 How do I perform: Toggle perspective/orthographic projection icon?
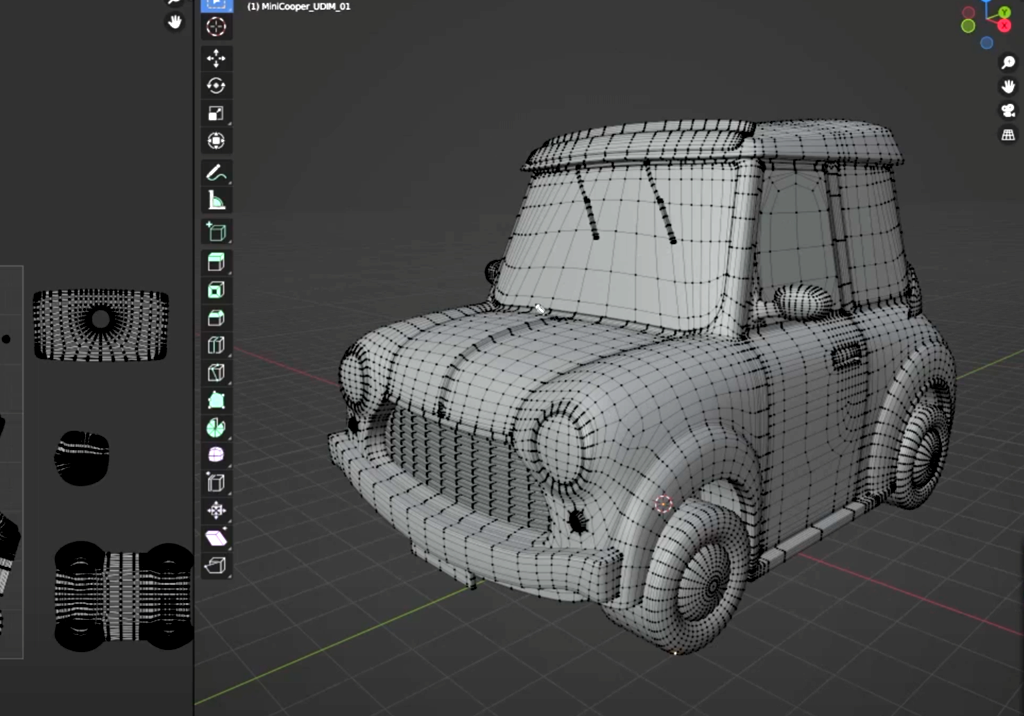click(x=1008, y=134)
